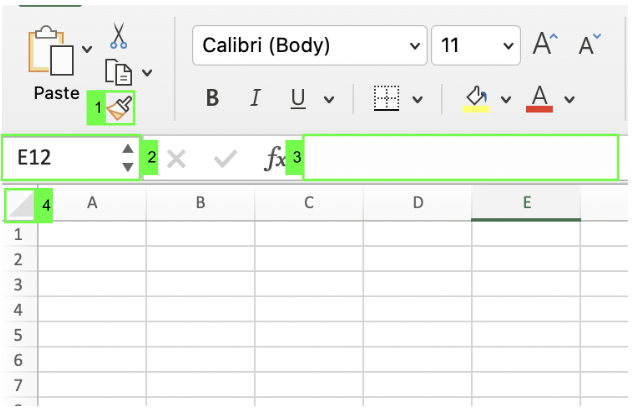Open the Paste options dropdown arrow

pos(87,48)
